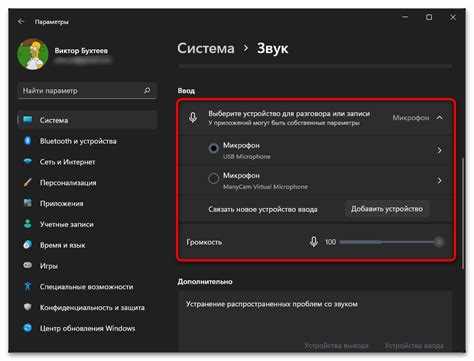Image resolution: width=474 pixels, height=361 pixels.
Task: Open Персонализация settings
Action: point(87,183)
